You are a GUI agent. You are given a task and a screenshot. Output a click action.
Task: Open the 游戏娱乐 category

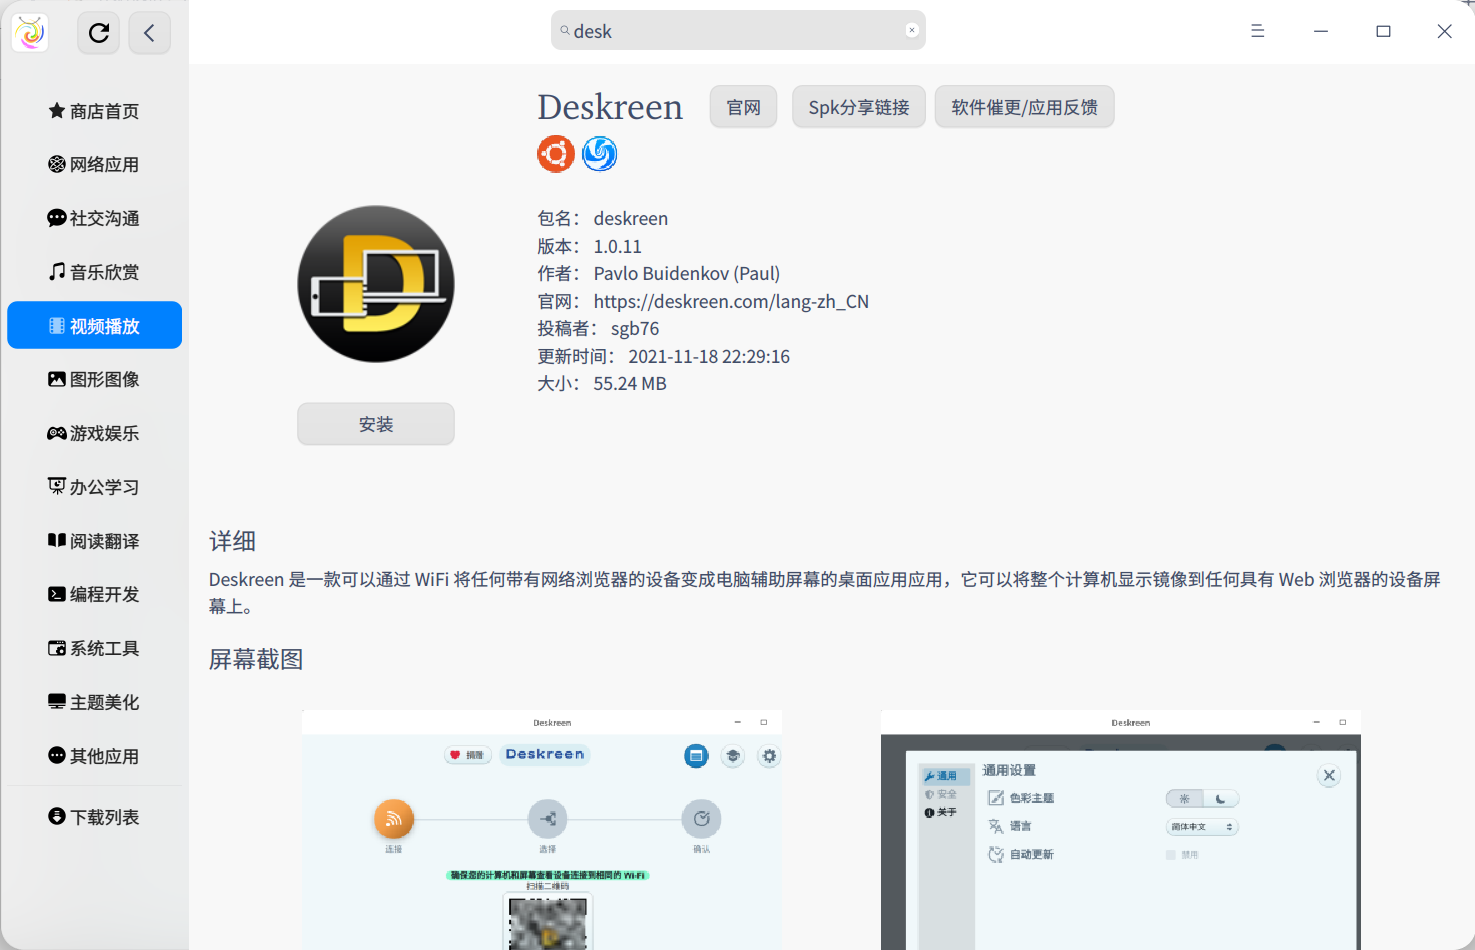pos(95,433)
